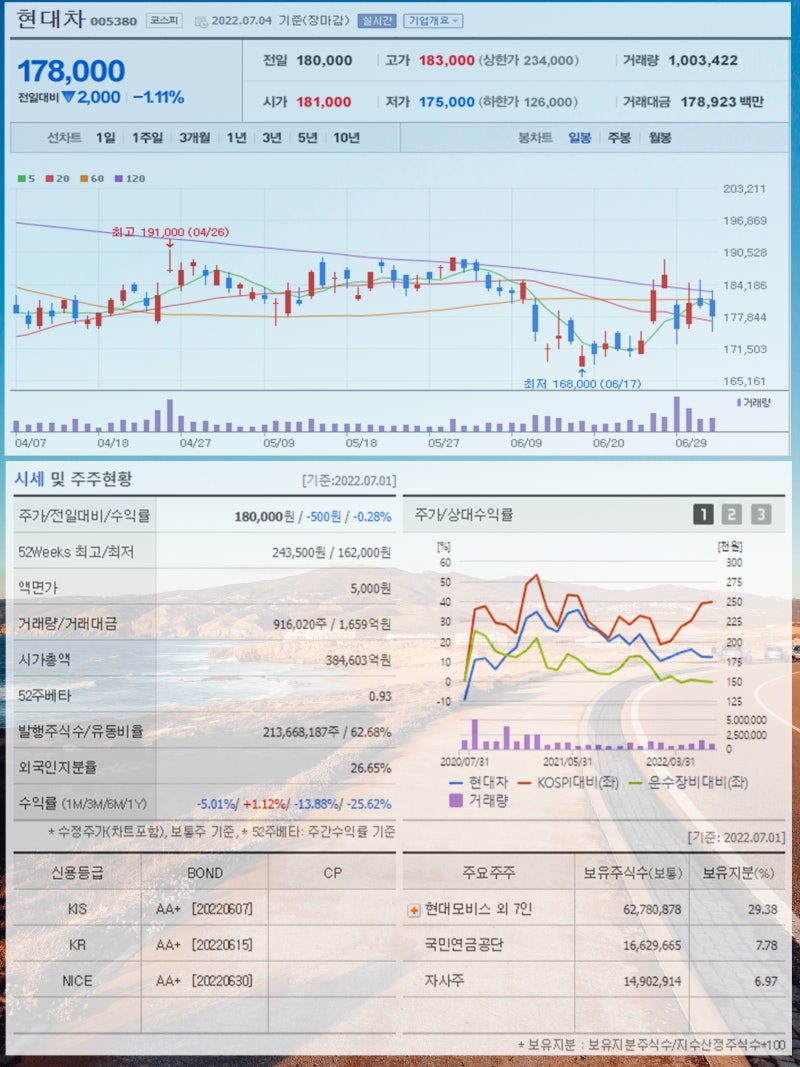Click the 외국인지분율 value 26.65%
800x1067 pixels.
[371, 768]
